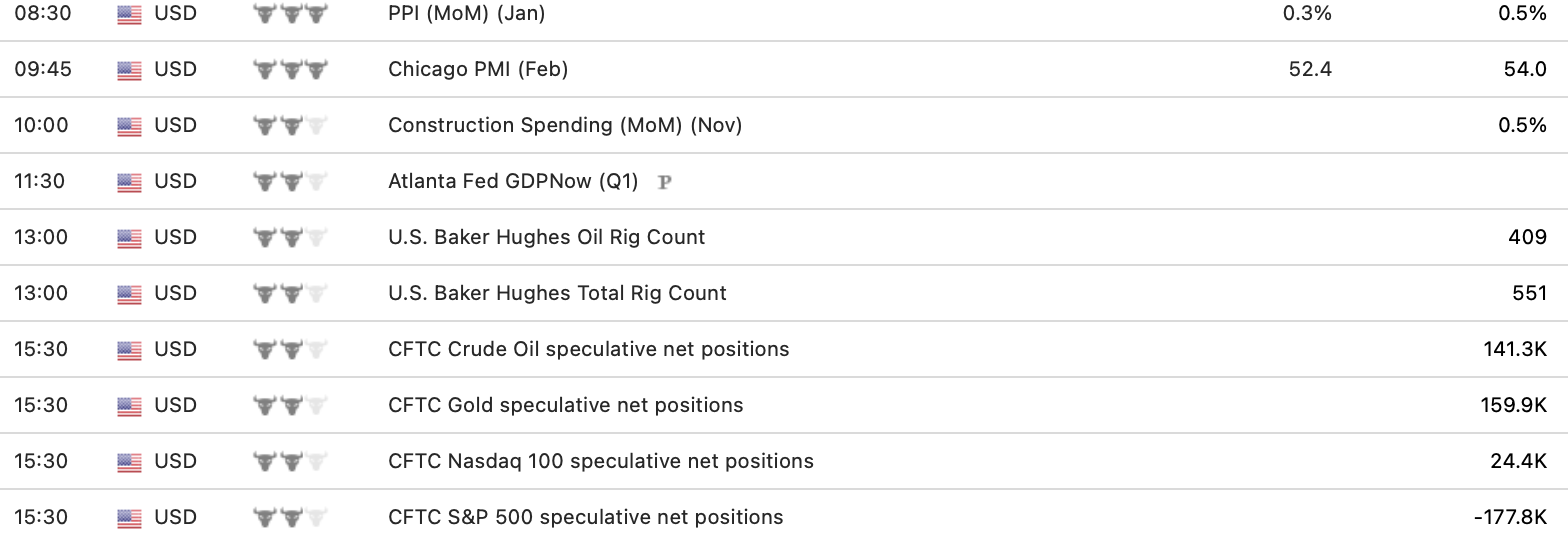Open the Chicago PMI (Feb) event details
This screenshot has width=1568, height=554.
(x=477, y=70)
